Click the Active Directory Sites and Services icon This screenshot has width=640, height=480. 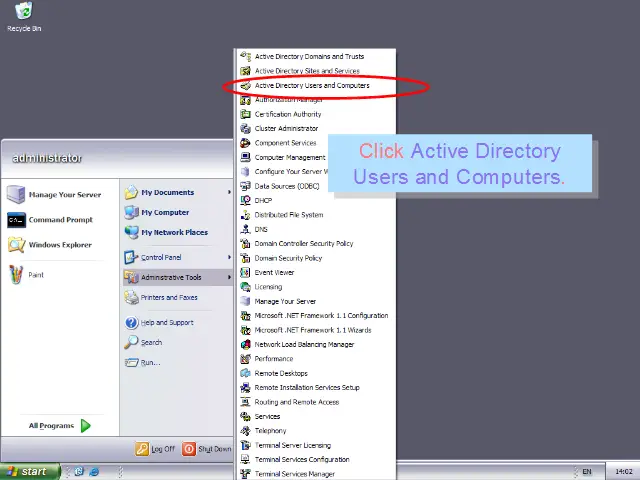[x=245, y=71]
